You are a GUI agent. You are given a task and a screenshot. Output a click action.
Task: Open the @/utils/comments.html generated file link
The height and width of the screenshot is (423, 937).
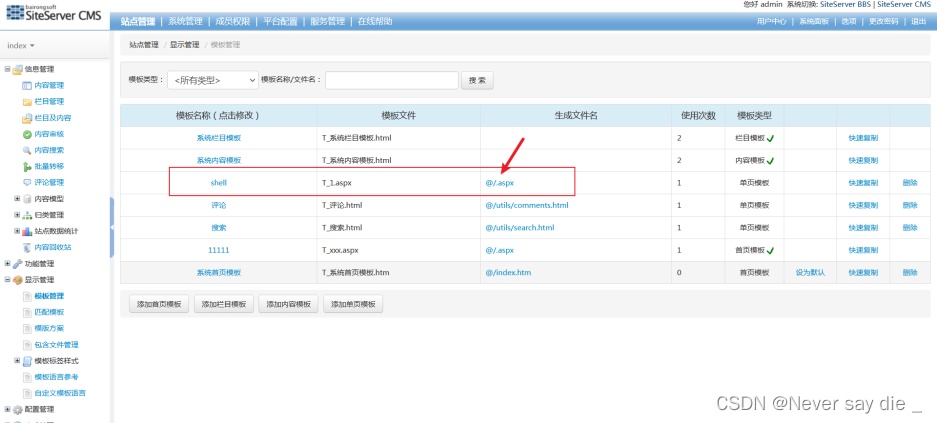pyautogui.click(x=526, y=205)
